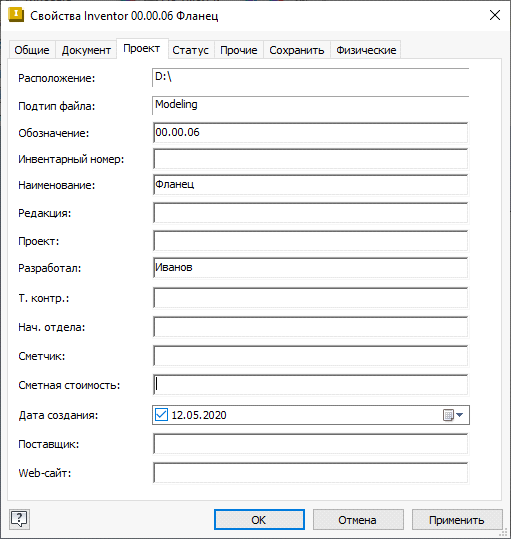Go to the Статус tab

pos(191,50)
